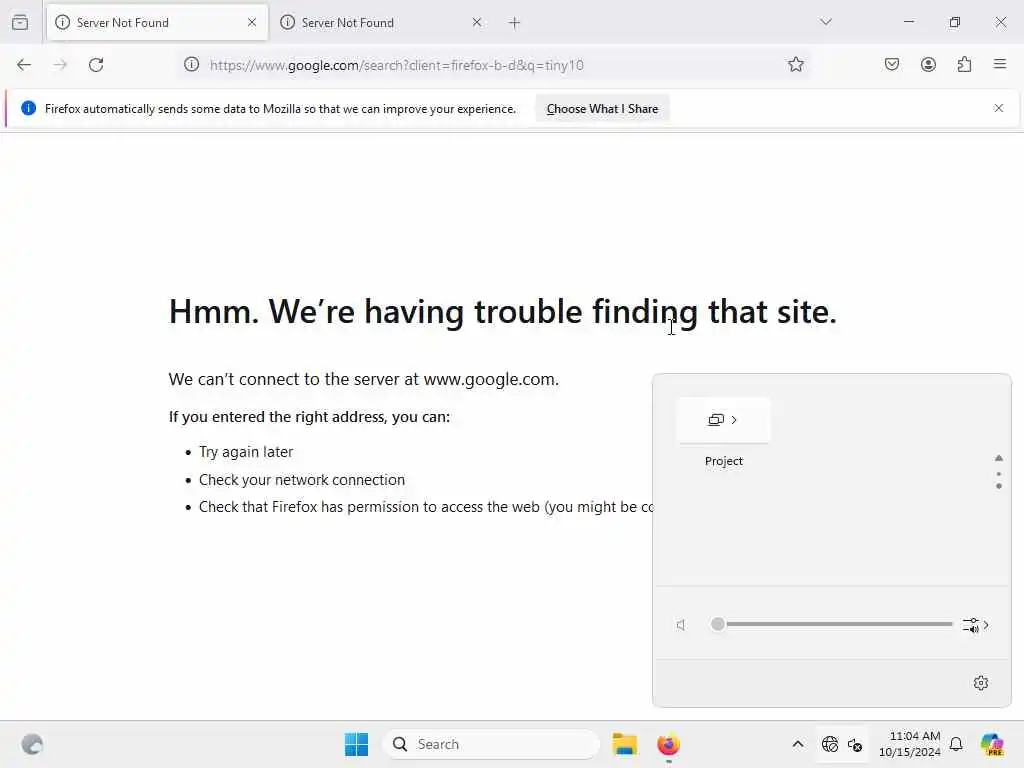Close the first Server Not Found tab
Viewport: 1024px width, 768px height.
pyautogui.click(x=252, y=22)
